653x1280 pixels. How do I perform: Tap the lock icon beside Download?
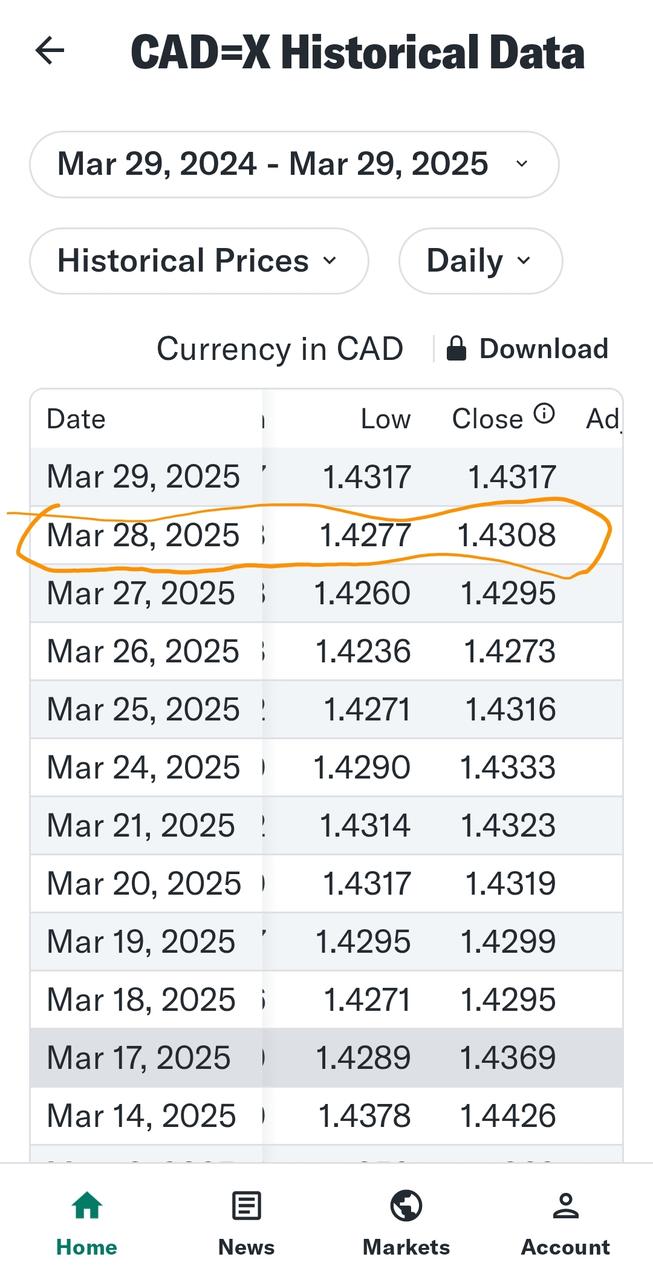click(455, 348)
